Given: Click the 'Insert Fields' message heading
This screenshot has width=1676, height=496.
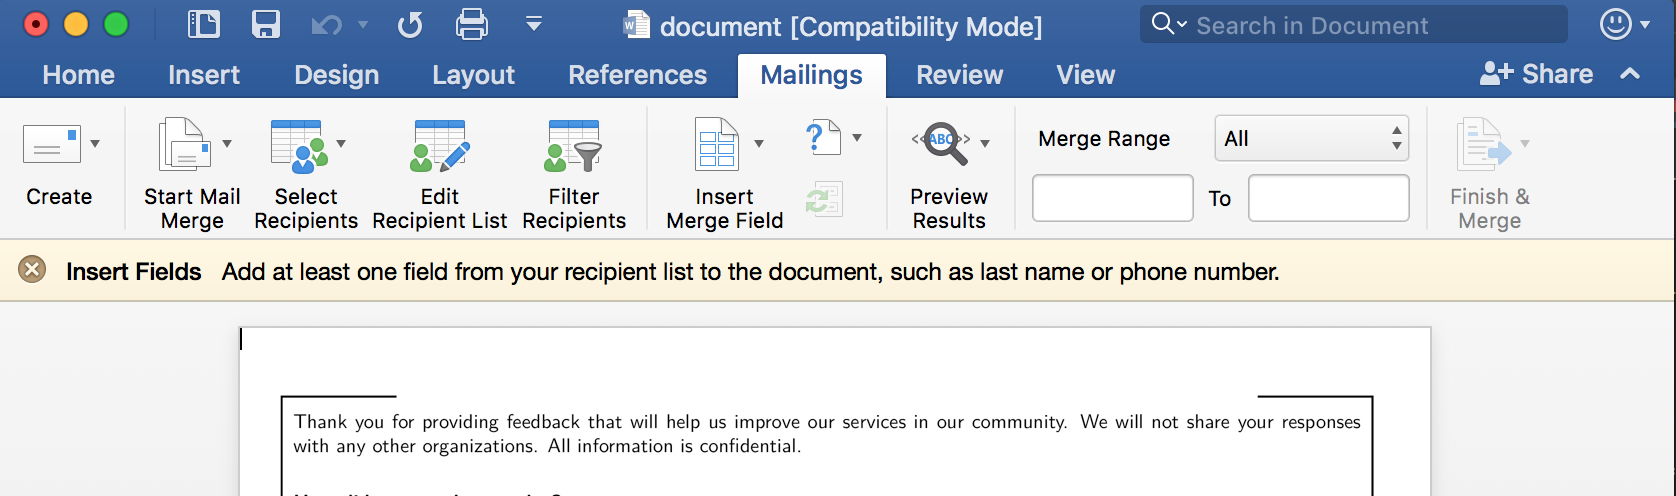Looking at the screenshot, I should pos(134,272).
